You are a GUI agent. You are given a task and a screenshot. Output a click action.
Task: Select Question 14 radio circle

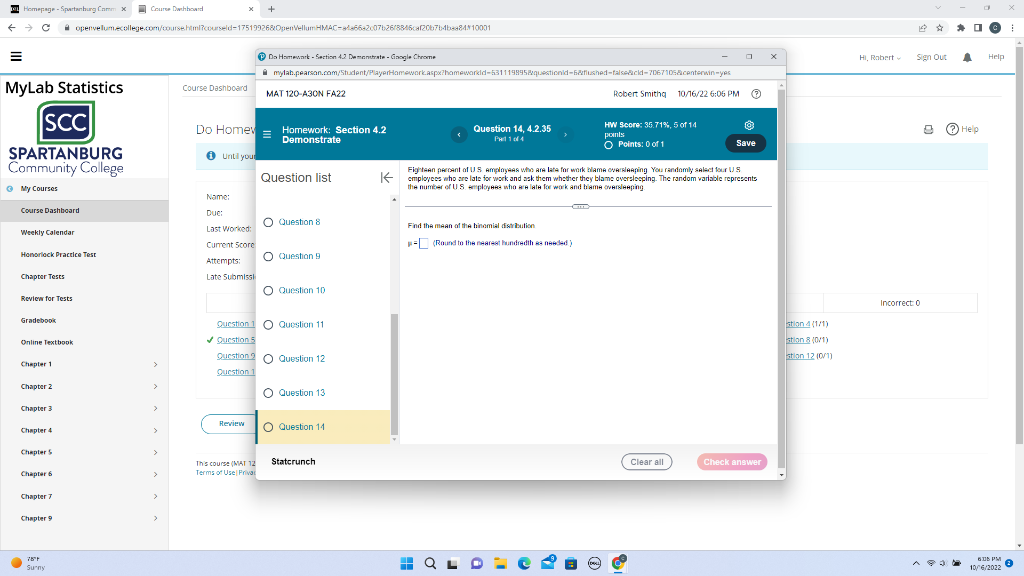pos(268,427)
